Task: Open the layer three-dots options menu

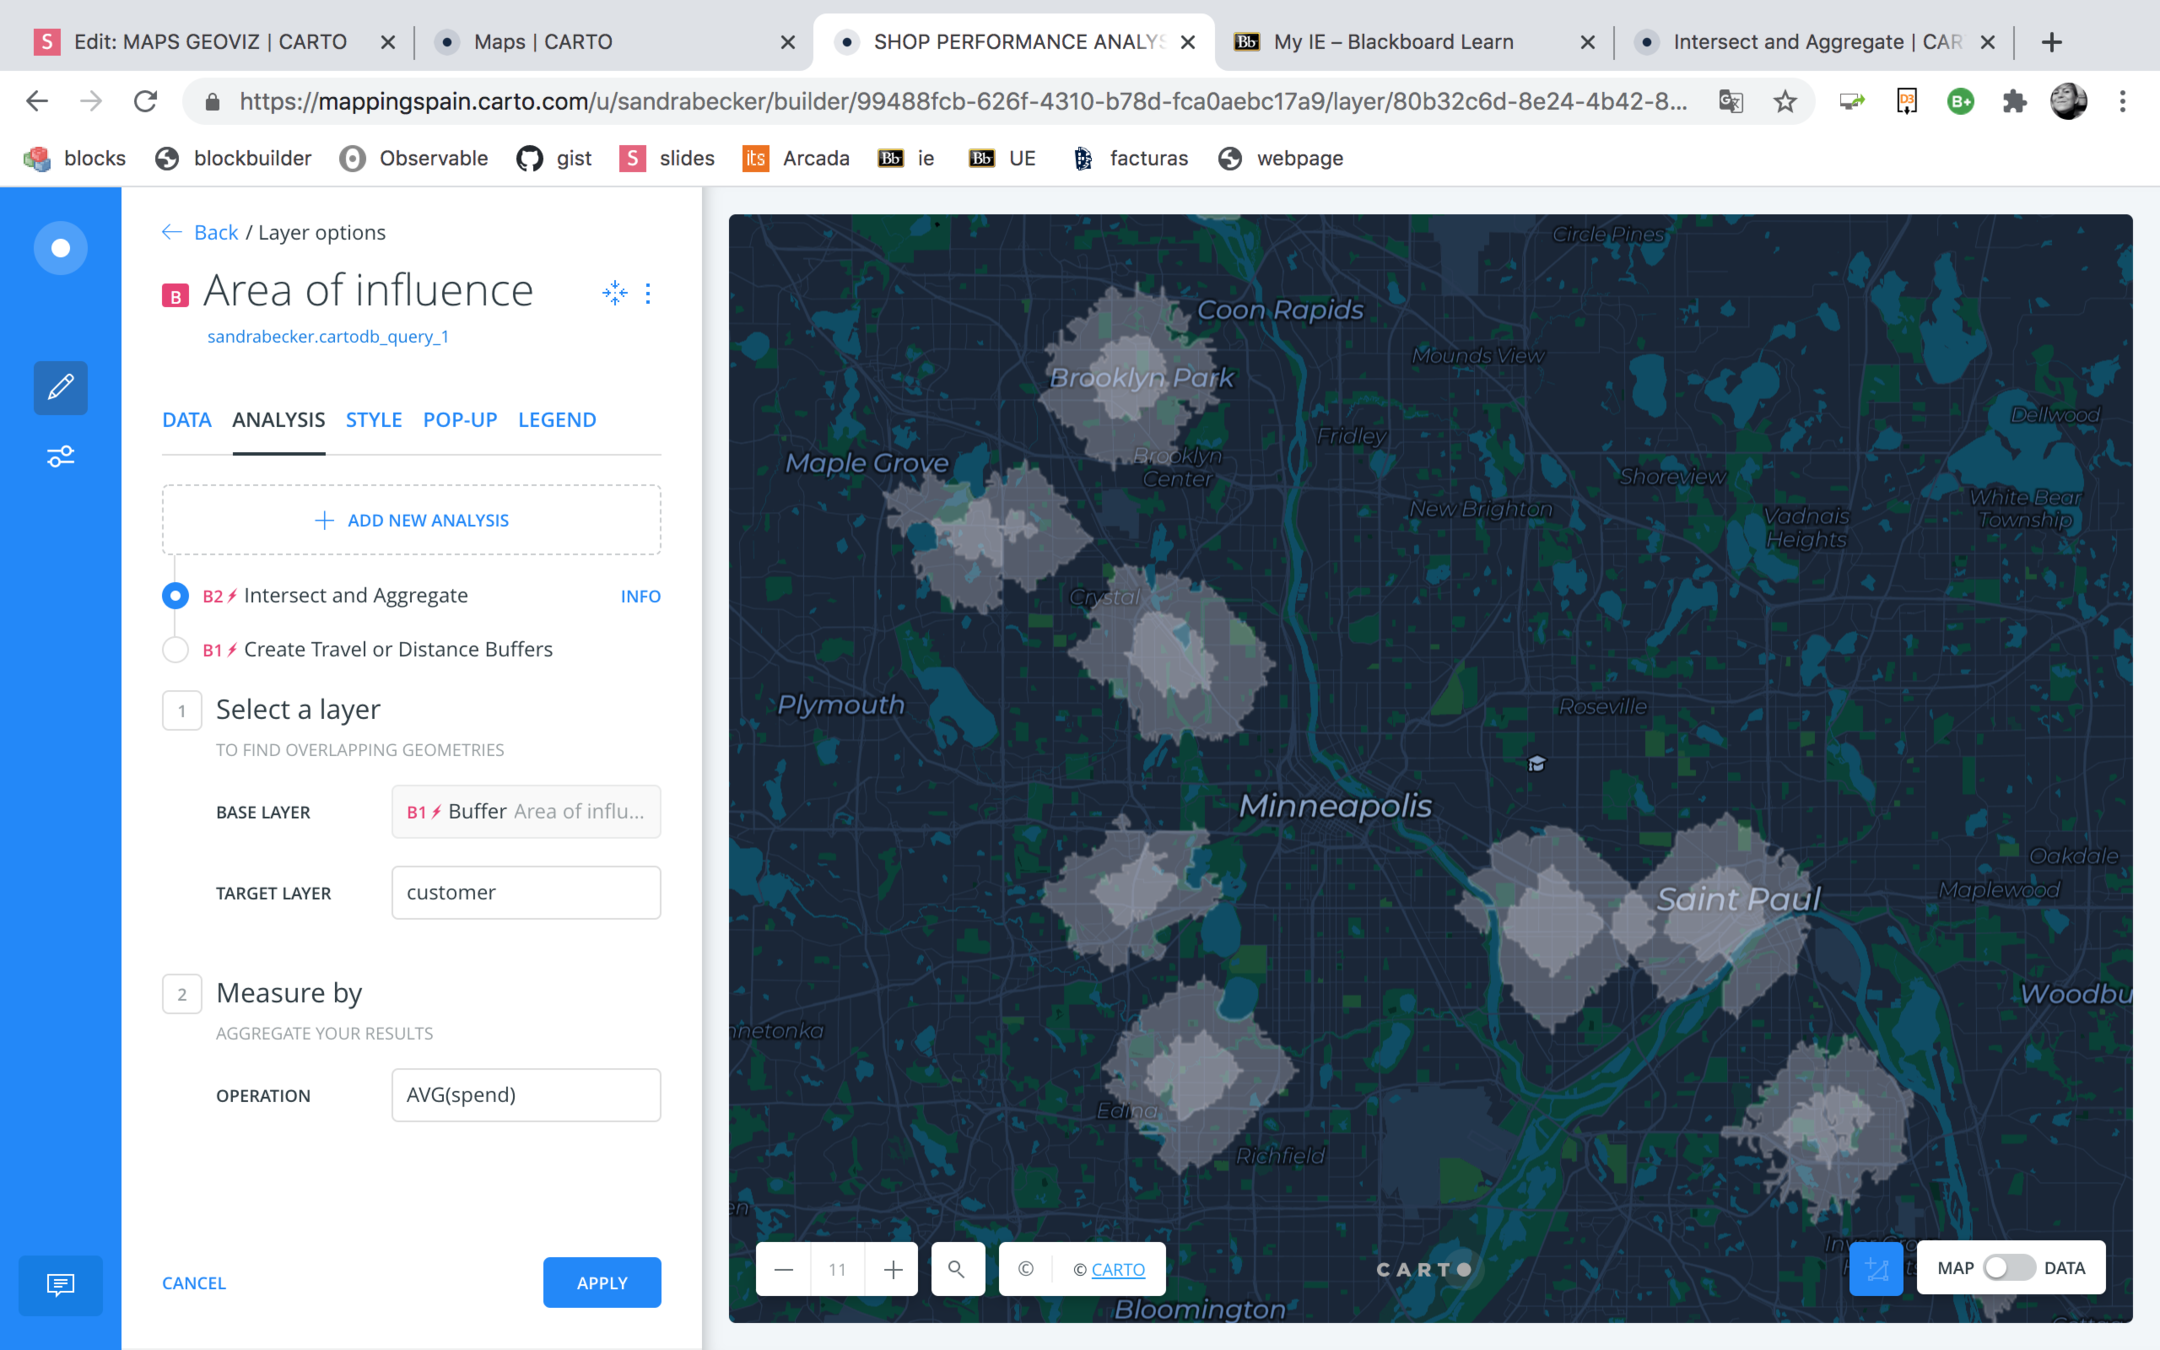Action: 648,293
